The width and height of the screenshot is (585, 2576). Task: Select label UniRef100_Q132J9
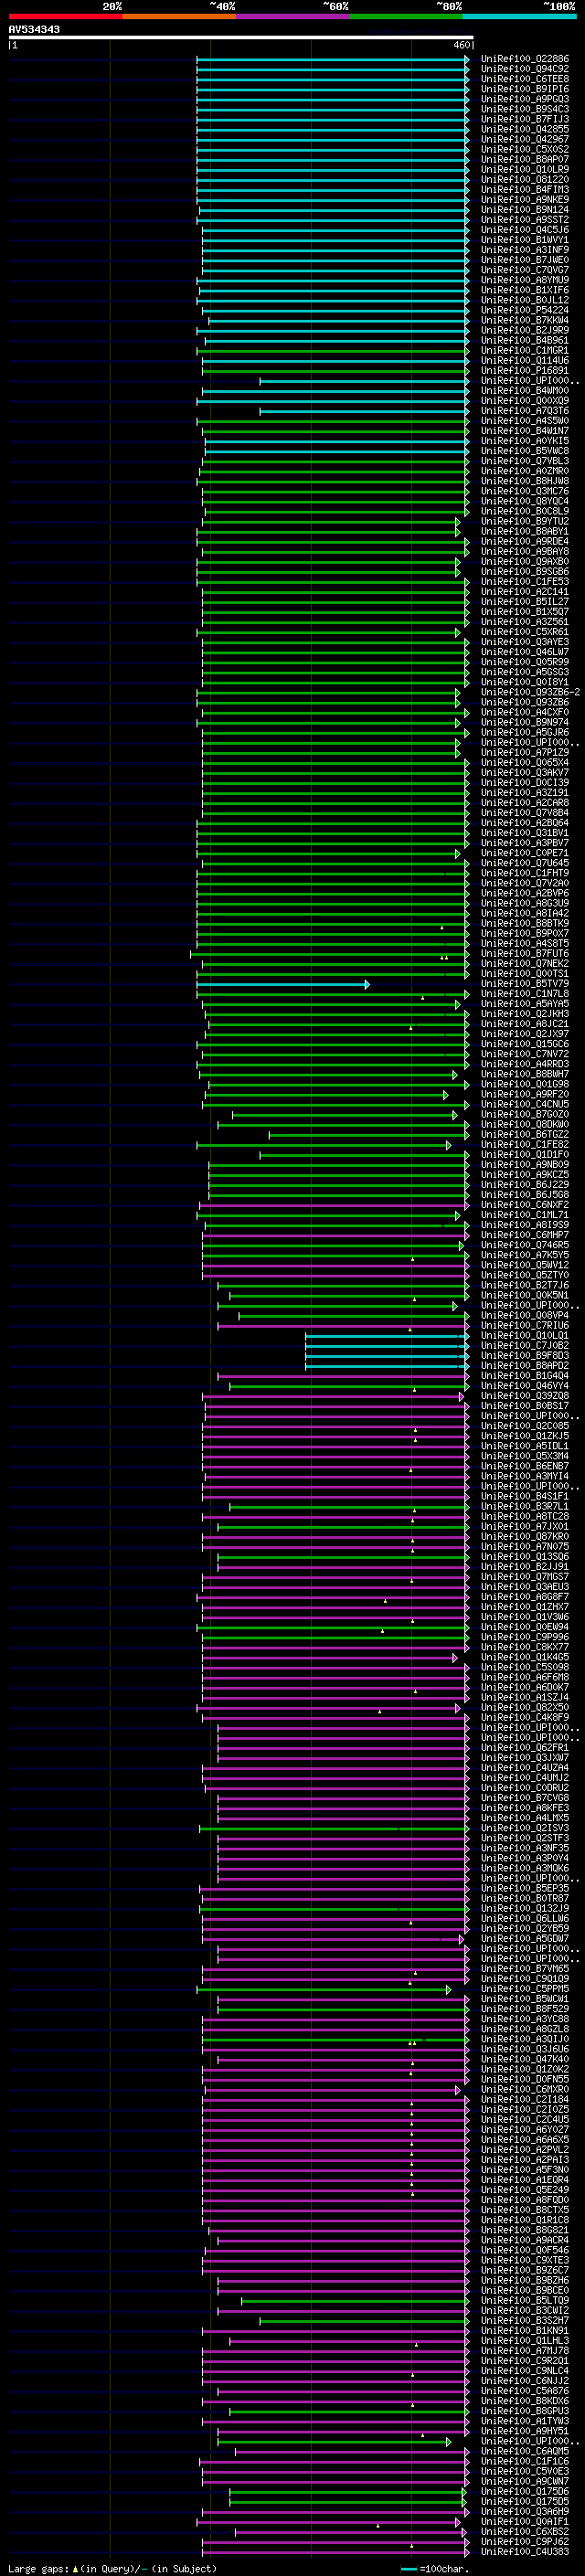coord(524,1909)
